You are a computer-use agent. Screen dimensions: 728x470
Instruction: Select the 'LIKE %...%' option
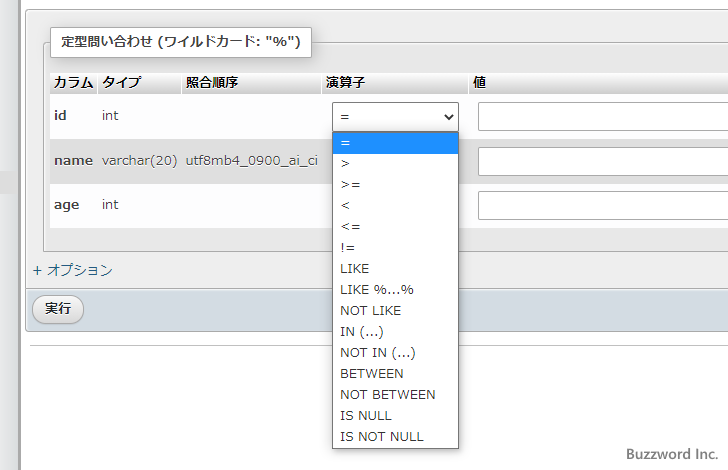point(395,290)
